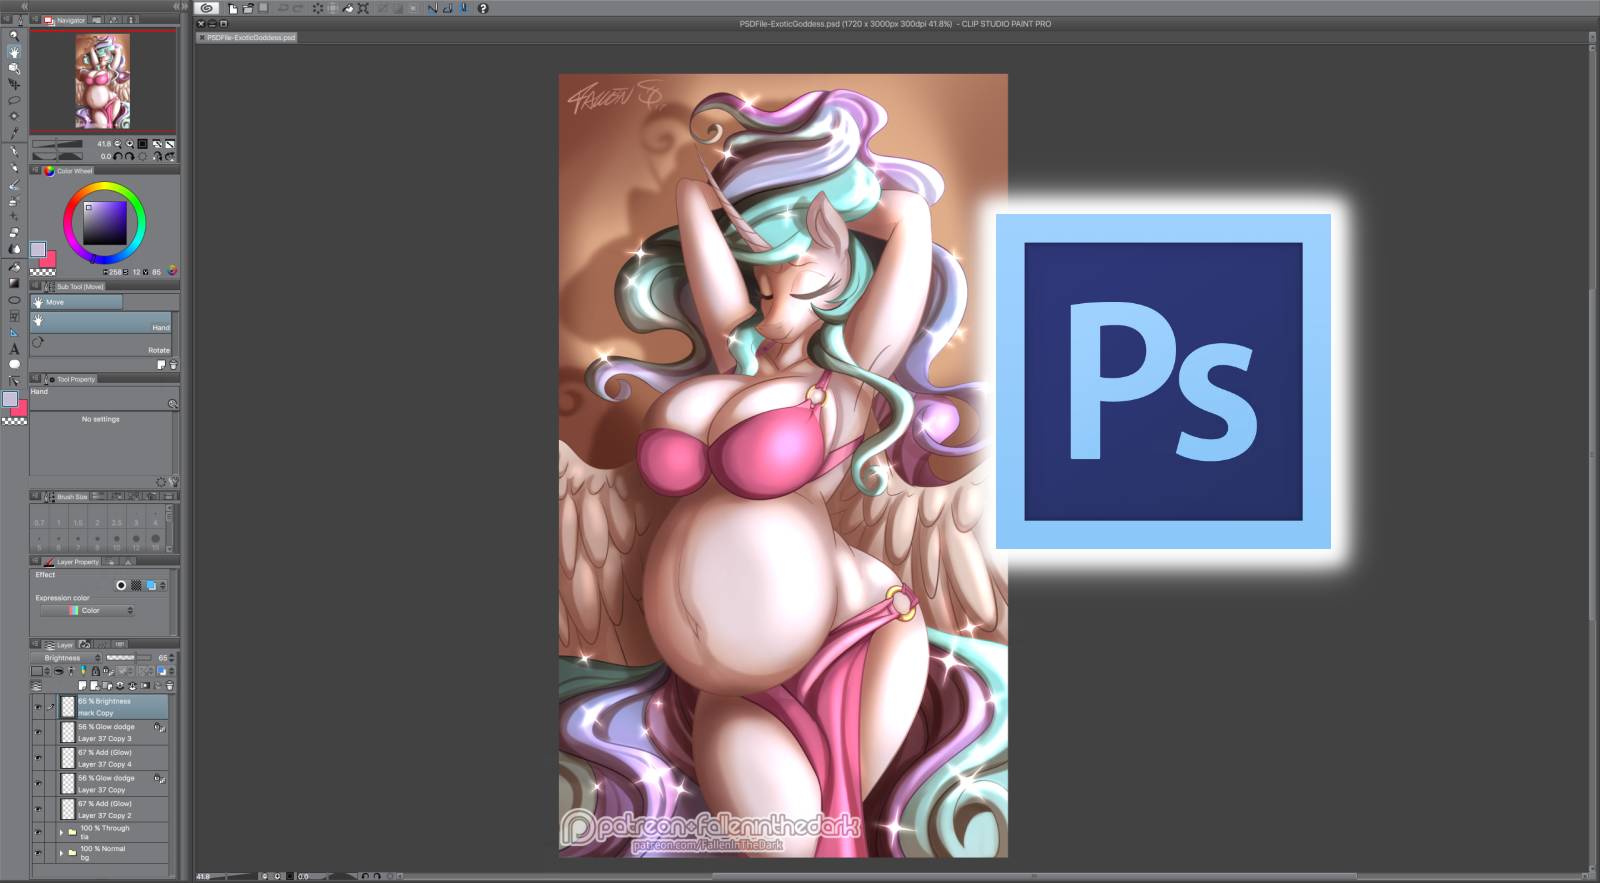Toggle snap to grid in command bar

click(464, 8)
